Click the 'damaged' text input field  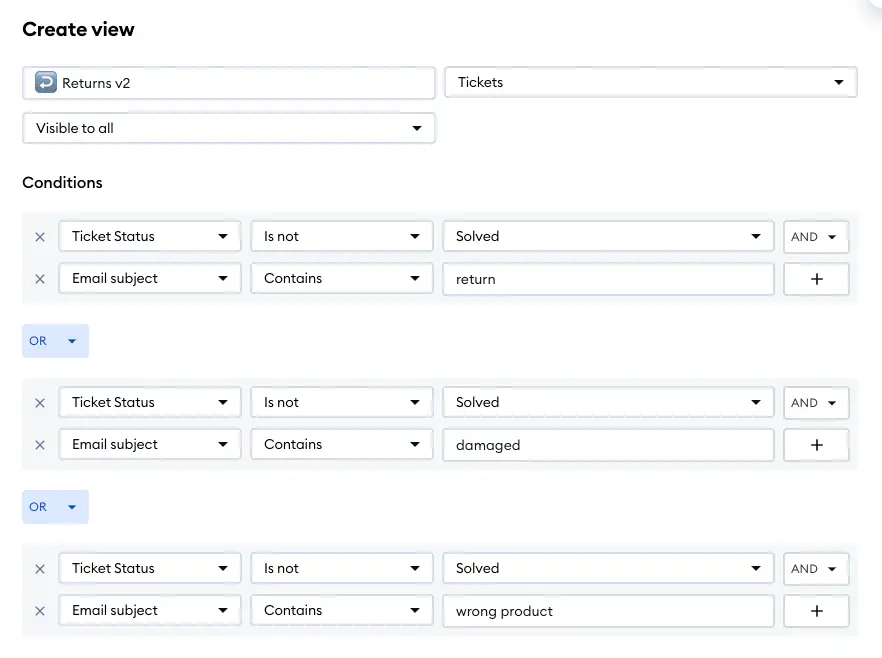click(x=608, y=445)
